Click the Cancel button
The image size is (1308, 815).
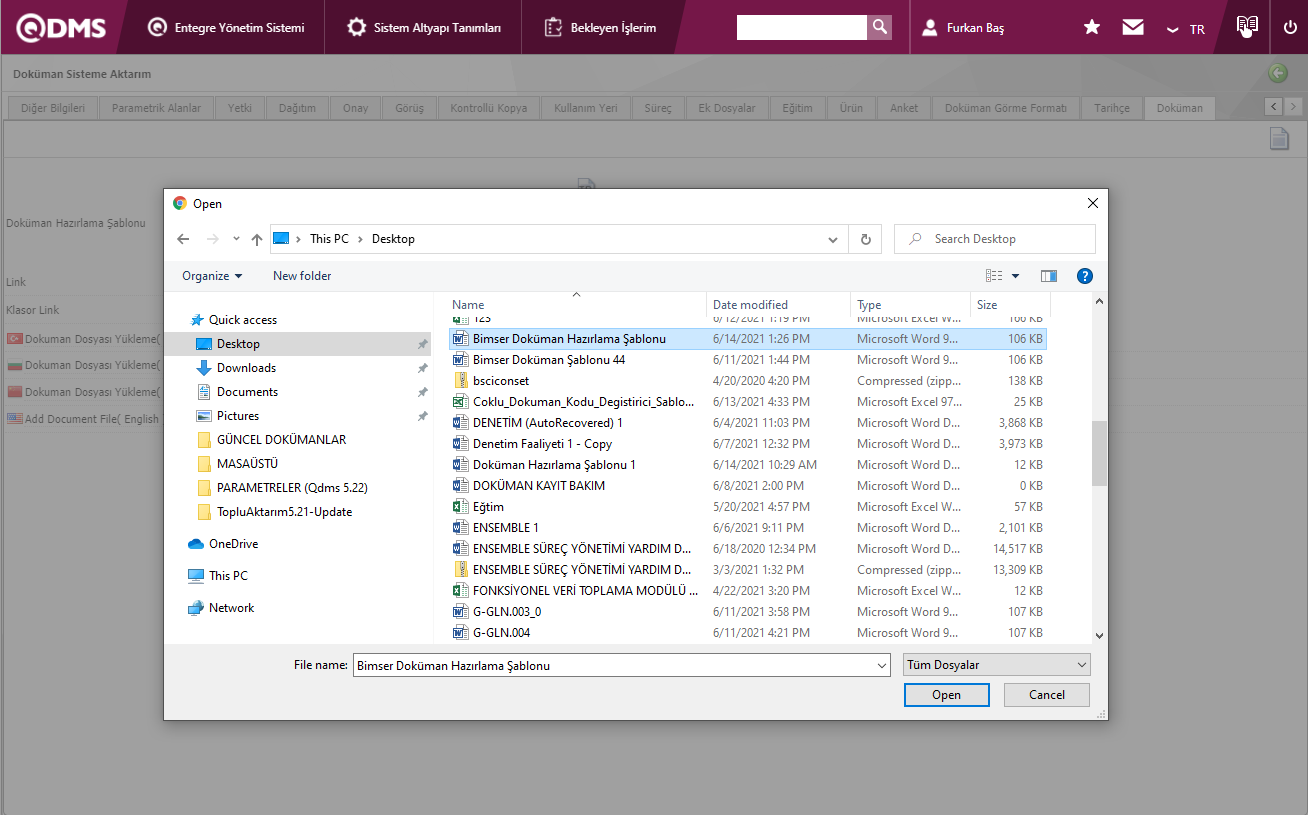1047,695
